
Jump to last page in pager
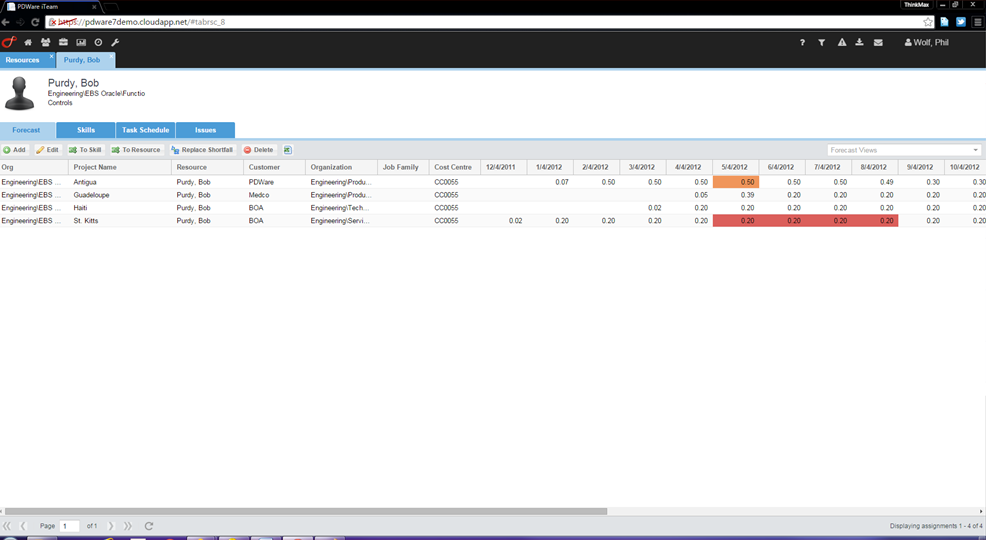coord(128,526)
